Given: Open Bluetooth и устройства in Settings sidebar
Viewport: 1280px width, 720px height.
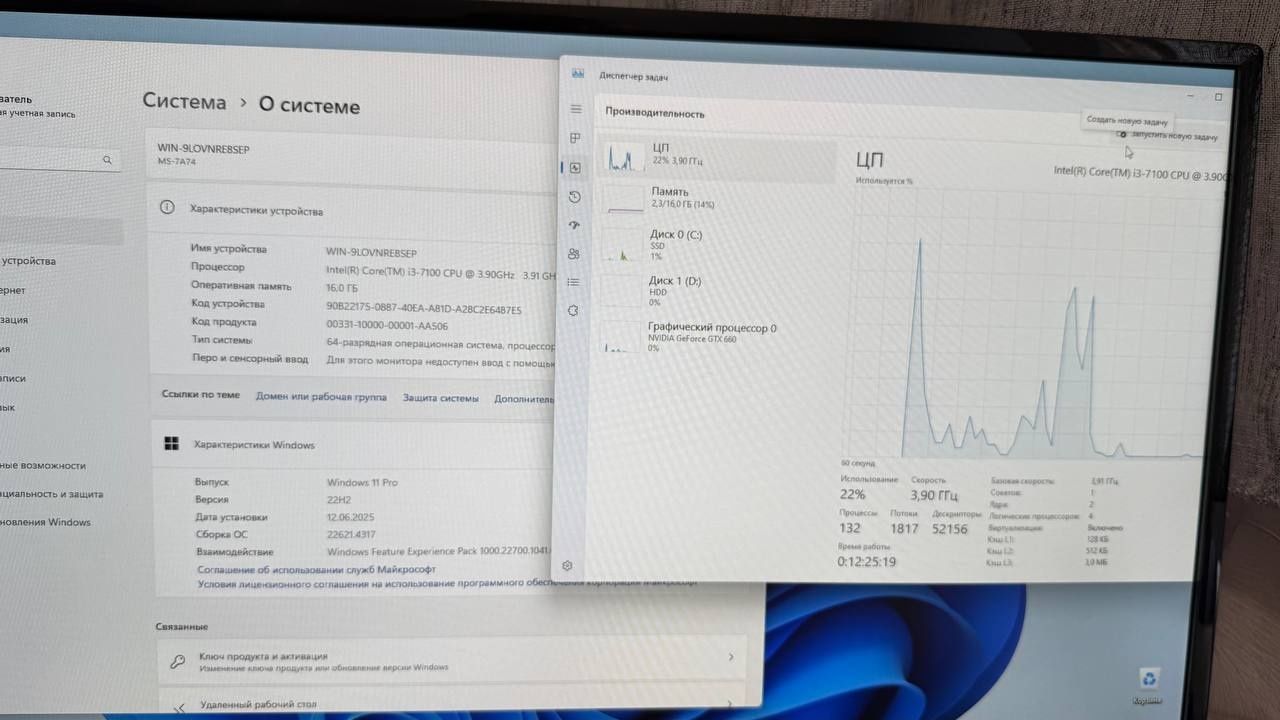Looking at the screenshot, I should pyautogui.click(x=28, y=261).
